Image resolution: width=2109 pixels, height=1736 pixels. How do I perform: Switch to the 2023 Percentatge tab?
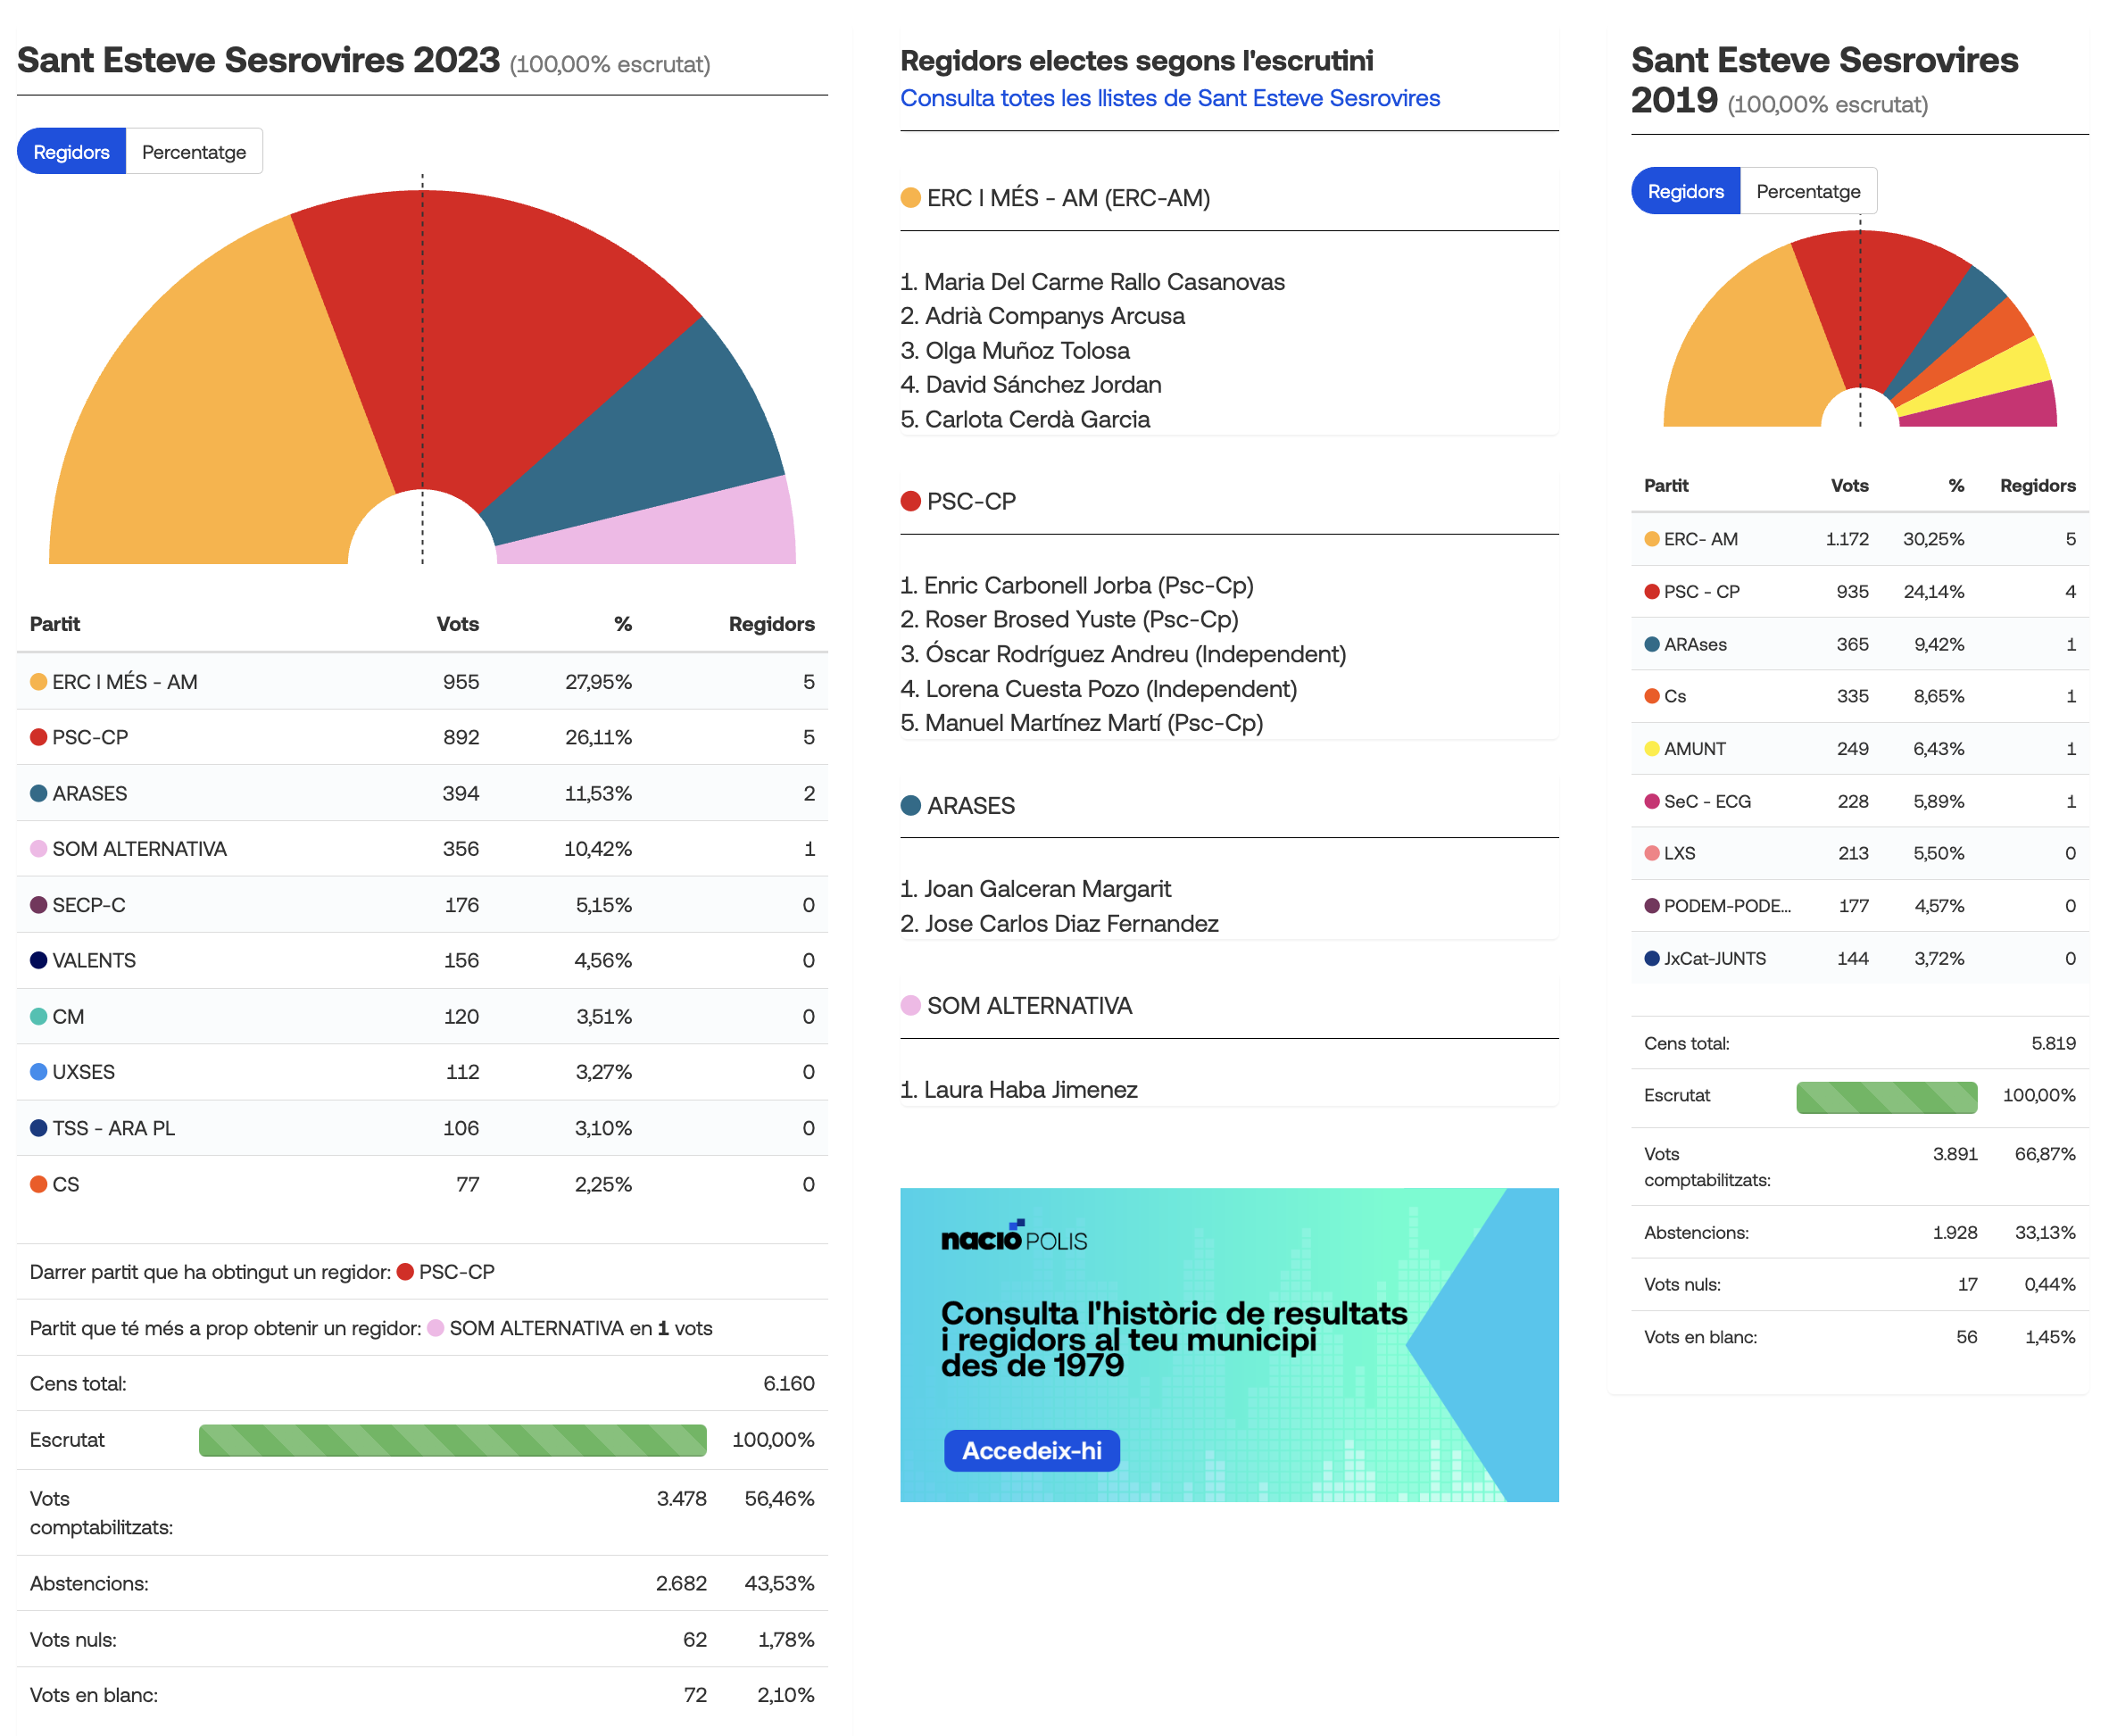(194, 152)
